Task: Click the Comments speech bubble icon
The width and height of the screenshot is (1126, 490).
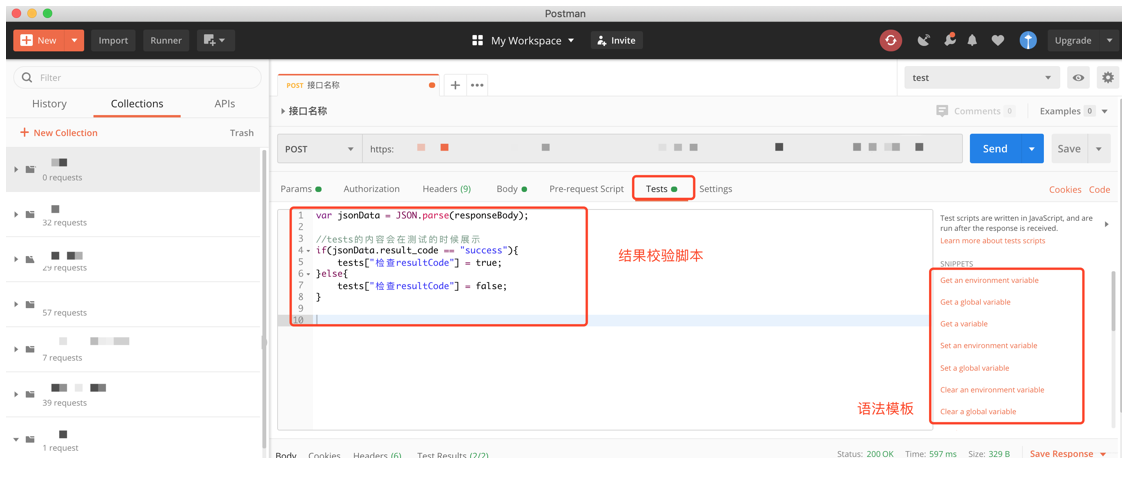Action: 942,111
